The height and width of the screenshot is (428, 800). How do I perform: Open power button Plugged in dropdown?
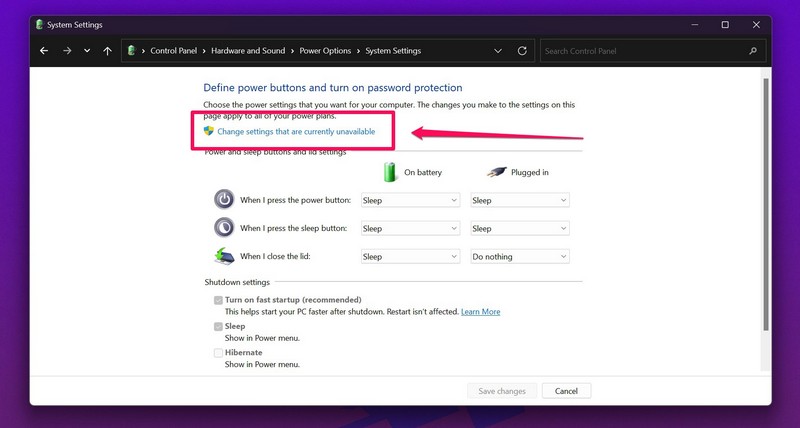(520, 200)
